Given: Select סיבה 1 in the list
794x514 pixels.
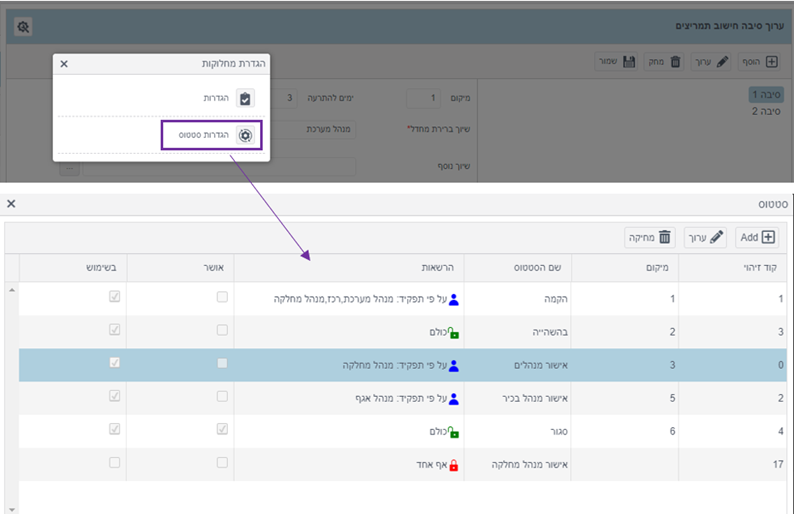Looking at the screenshot, I should [766, 95].
